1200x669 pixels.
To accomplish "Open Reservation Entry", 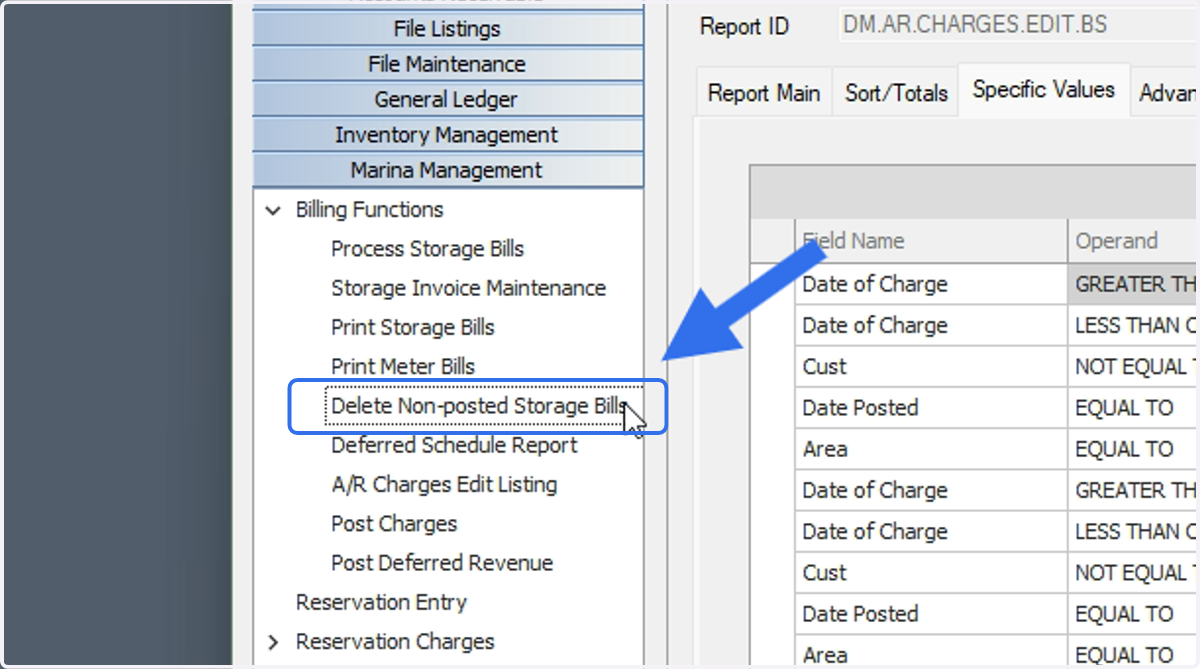I will 381,602.
